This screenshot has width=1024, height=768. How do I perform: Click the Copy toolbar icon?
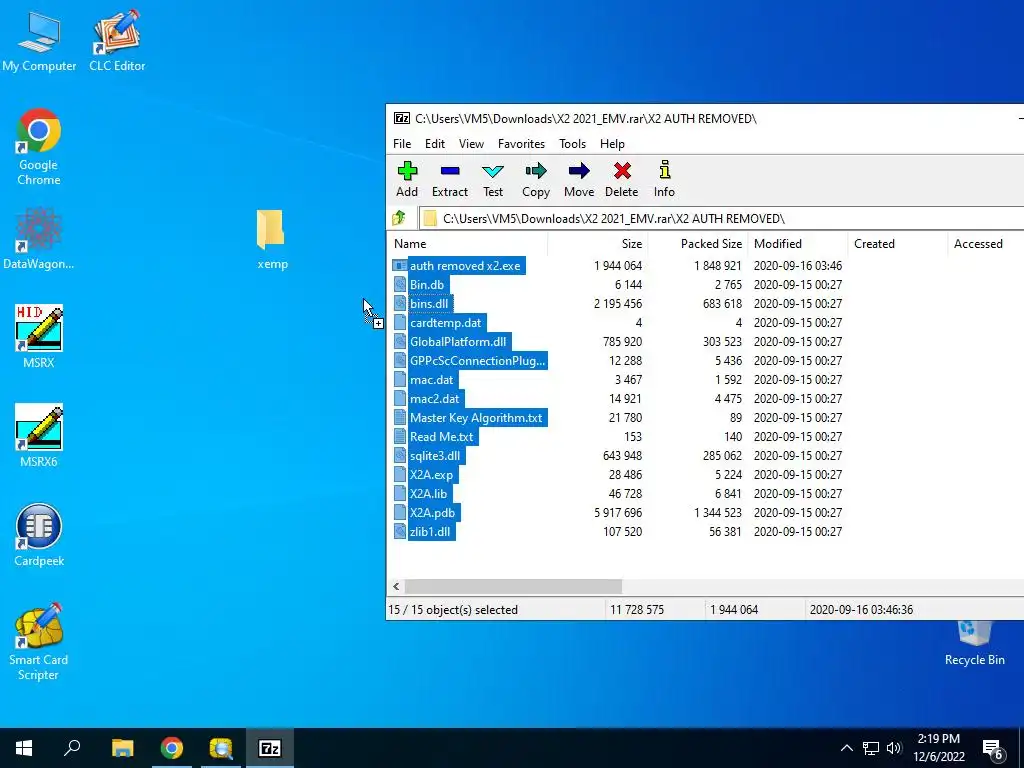pyautogui.click(x=536, y=179)
